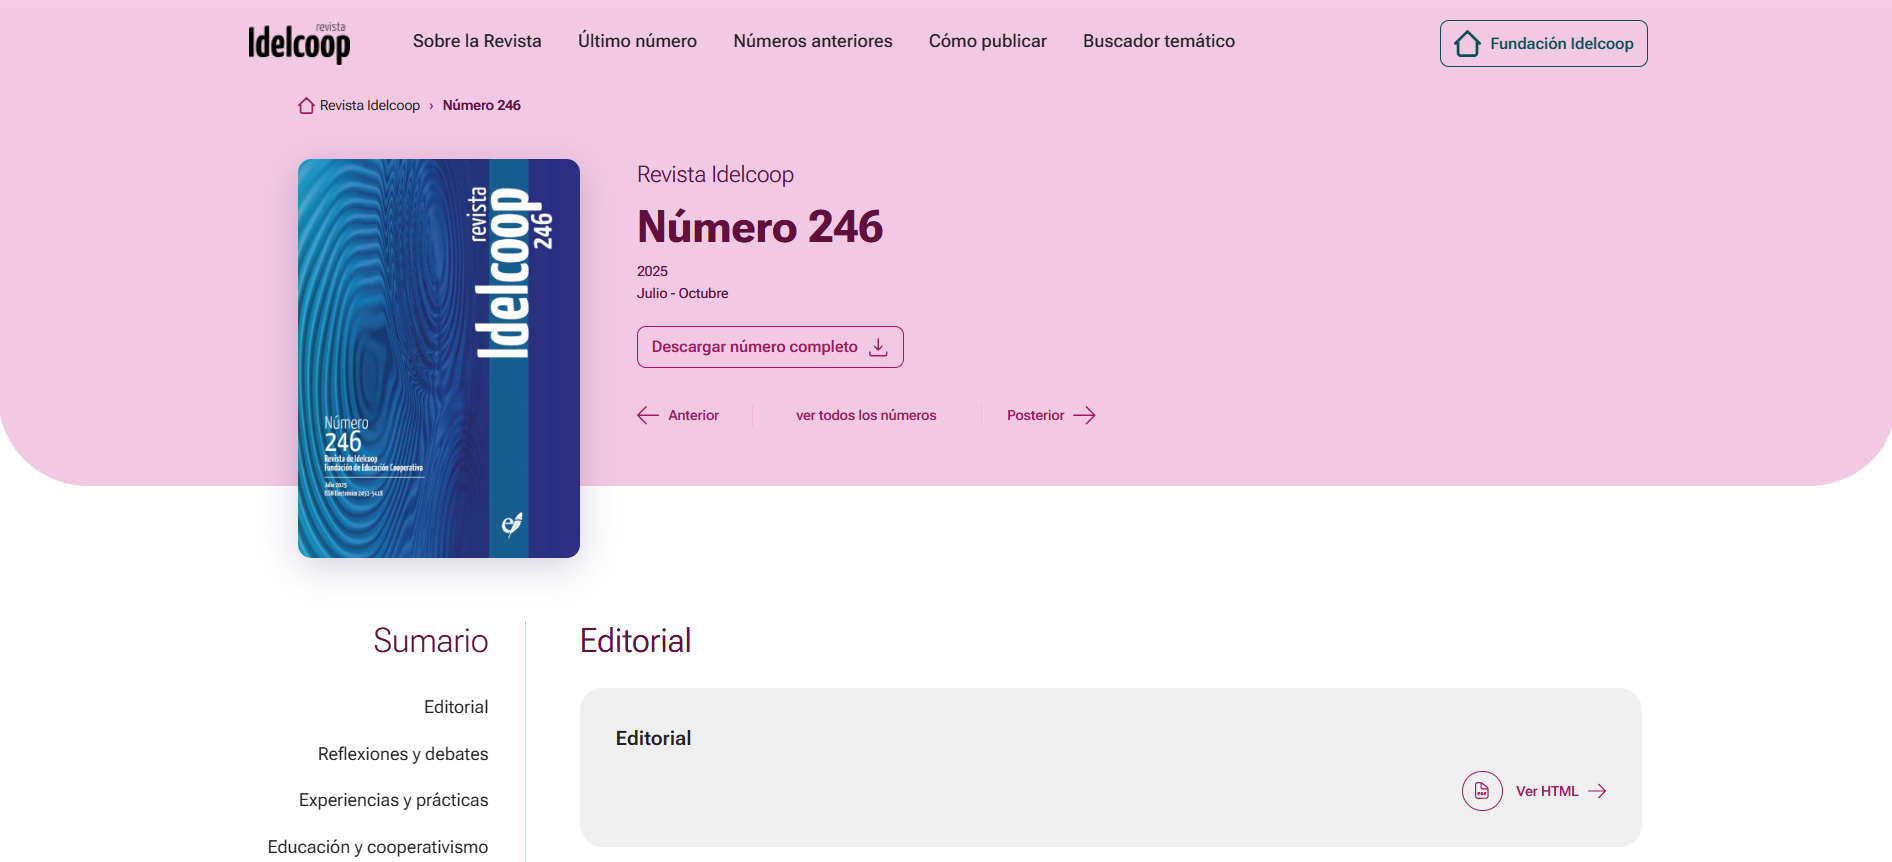Open Números anteriores from the navbar
Viewport: 1892px width, 862px height.
(x=813, y=41)
